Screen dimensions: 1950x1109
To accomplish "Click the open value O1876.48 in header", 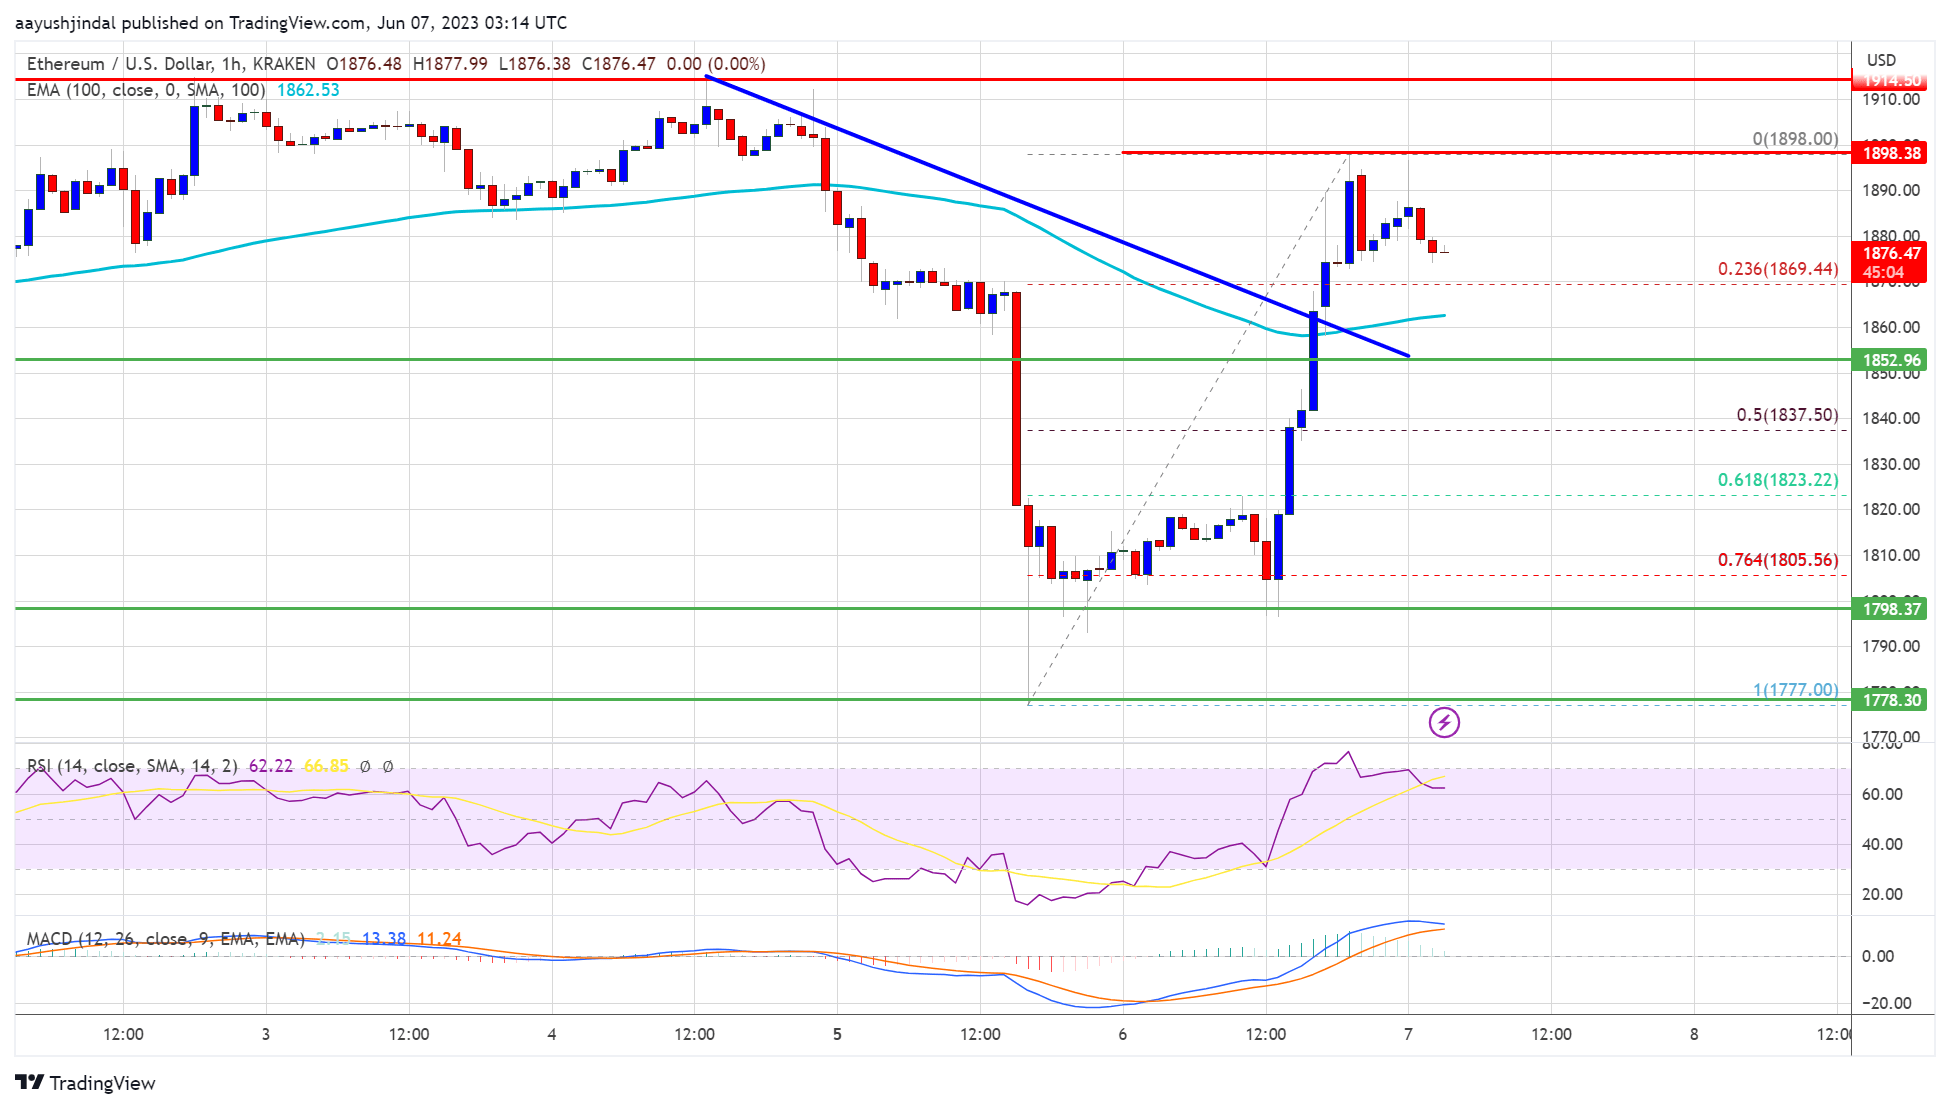I will (x=364, y=64).
